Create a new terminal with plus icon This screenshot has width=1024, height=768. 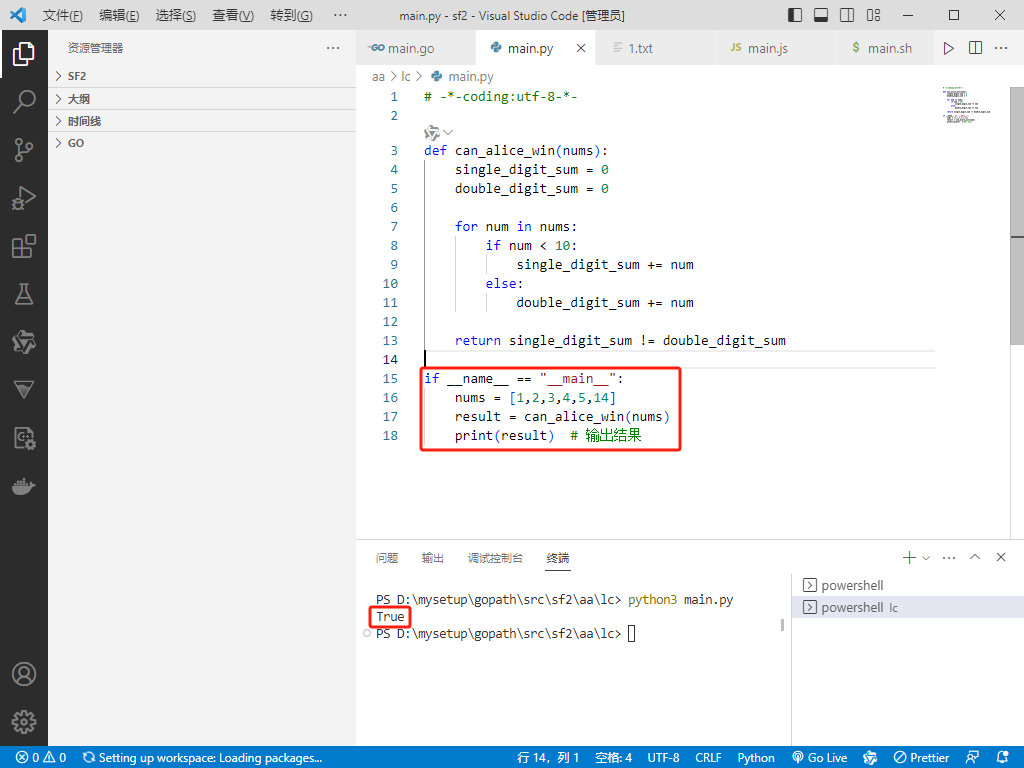pos(908,558)
